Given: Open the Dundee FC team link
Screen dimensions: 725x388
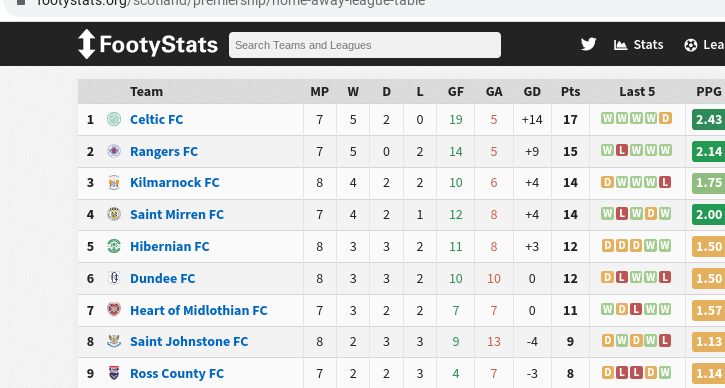Looking at the screenshot, I should point(162,278).
